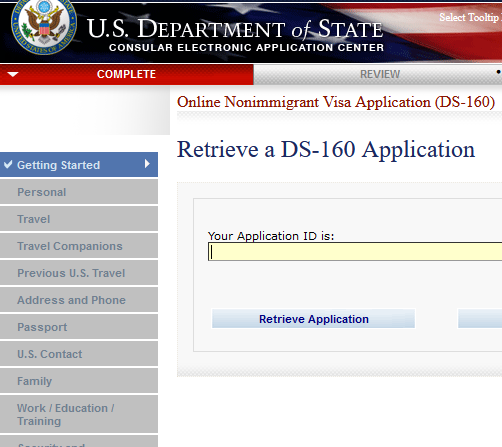Image resolution: width=502 pixels, height=447 pixels.
Task: Open the Personal section
Action: [79, 192]
